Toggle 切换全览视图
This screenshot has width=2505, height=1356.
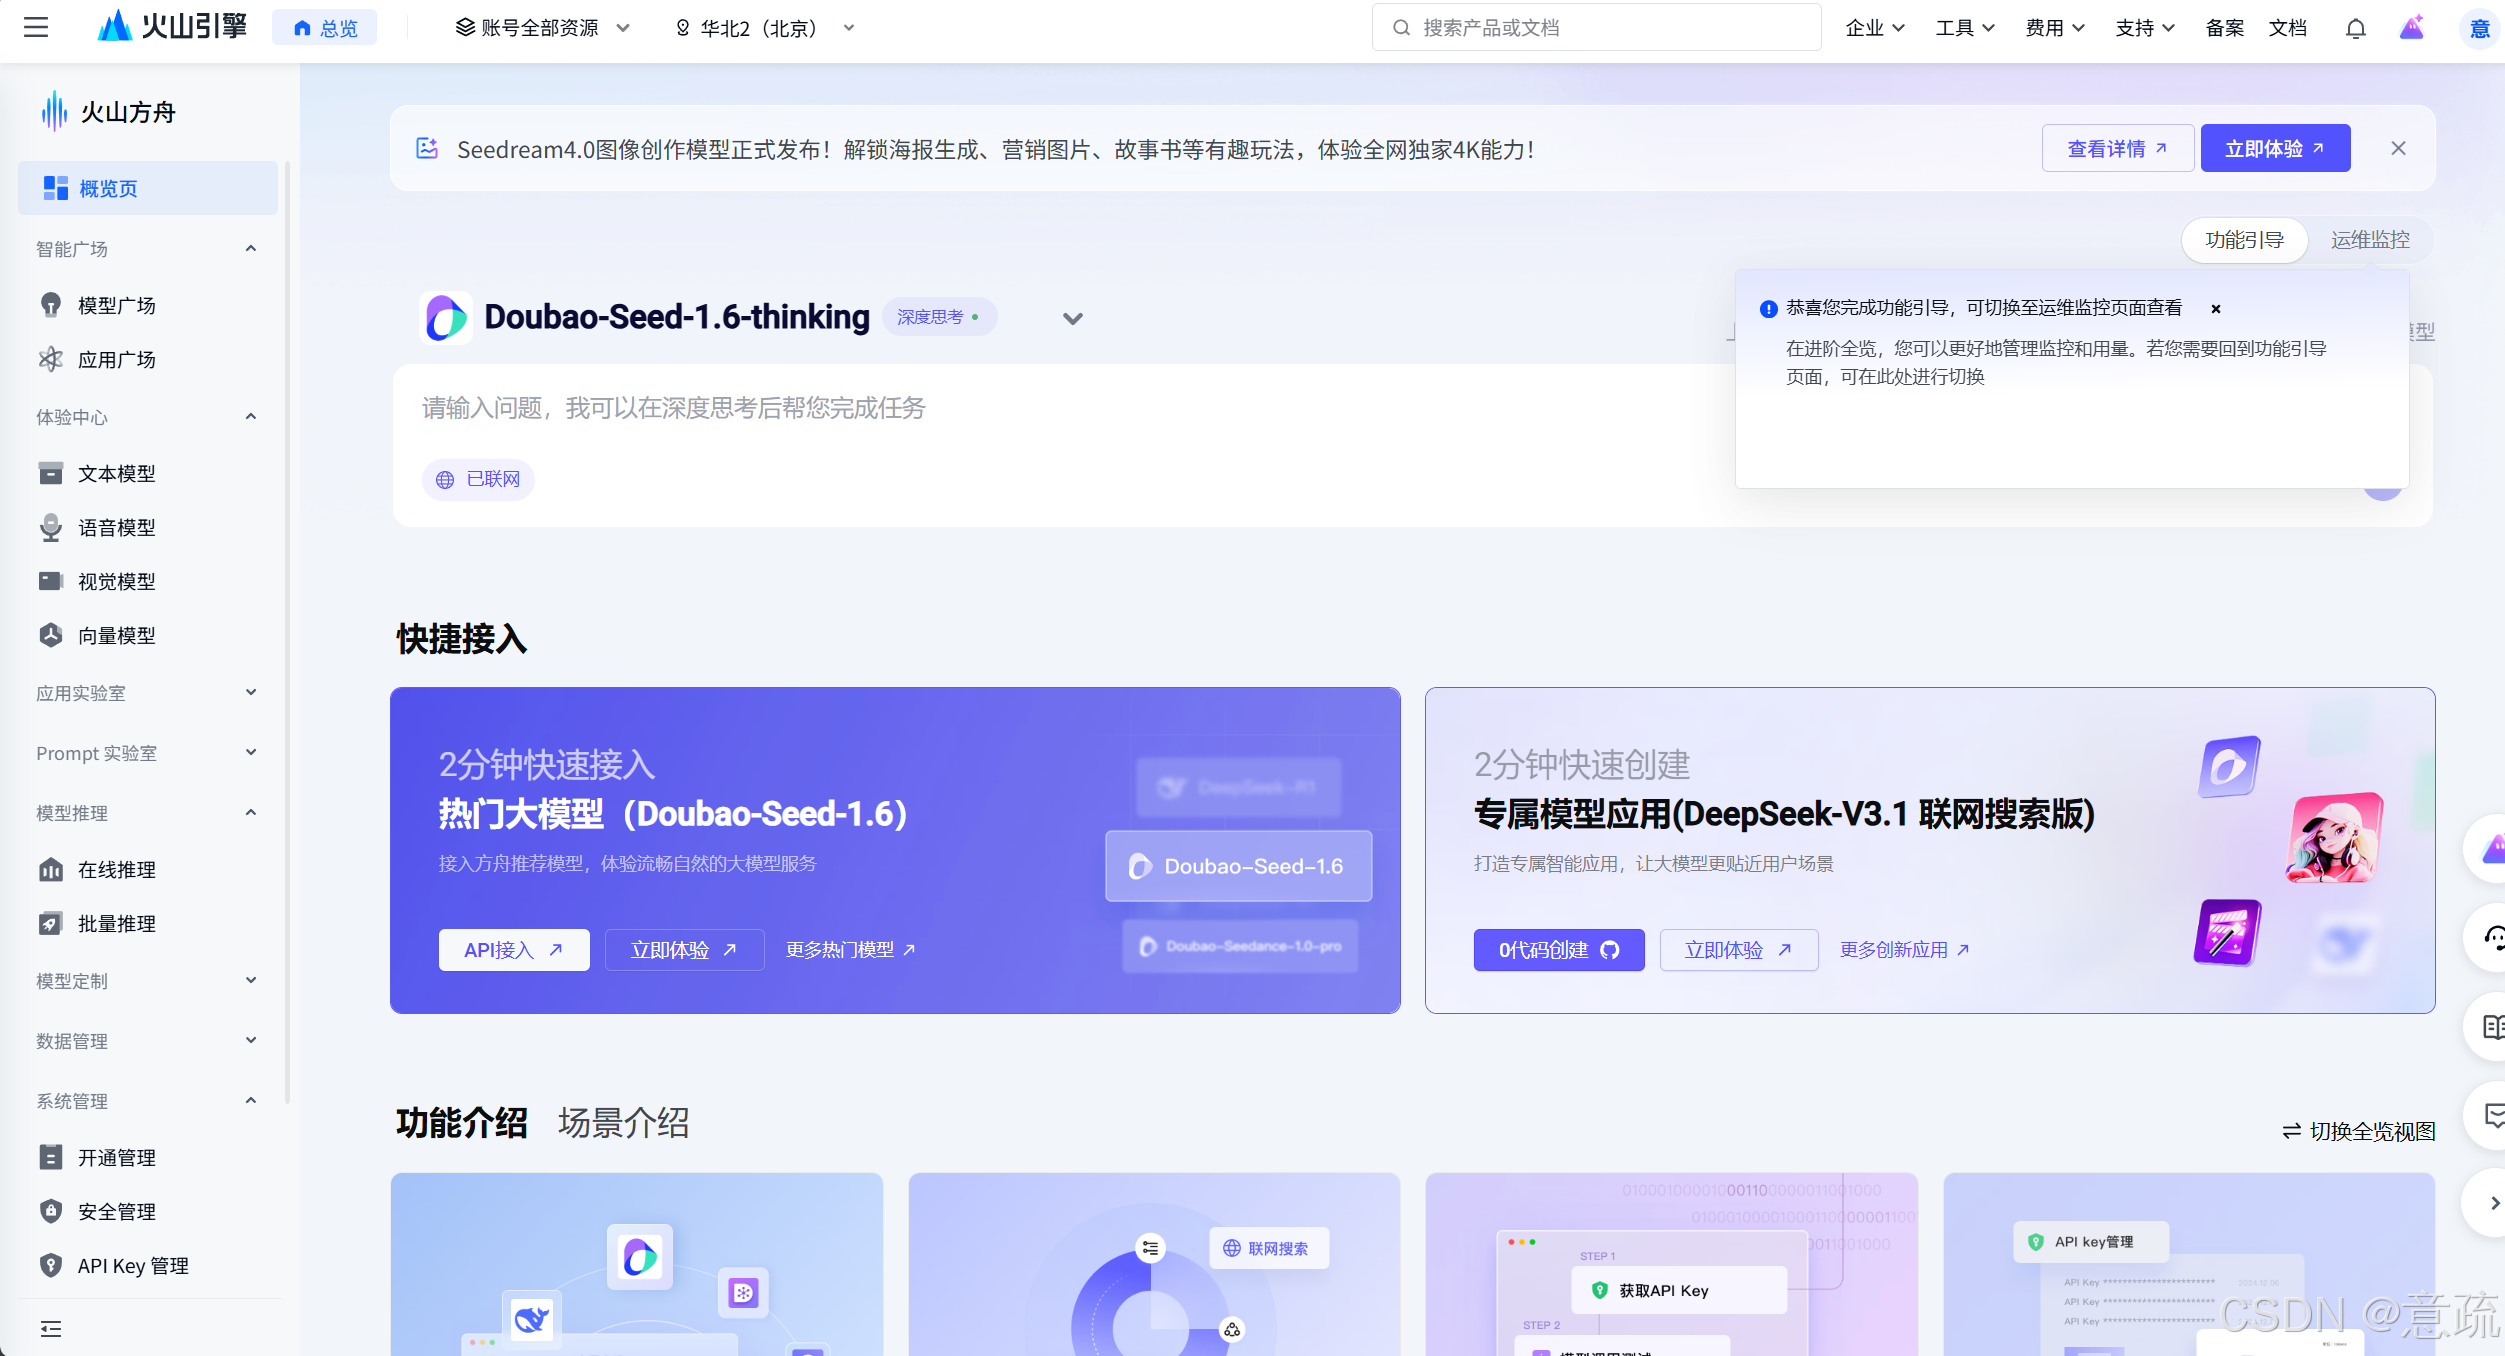[2358, 1131]
